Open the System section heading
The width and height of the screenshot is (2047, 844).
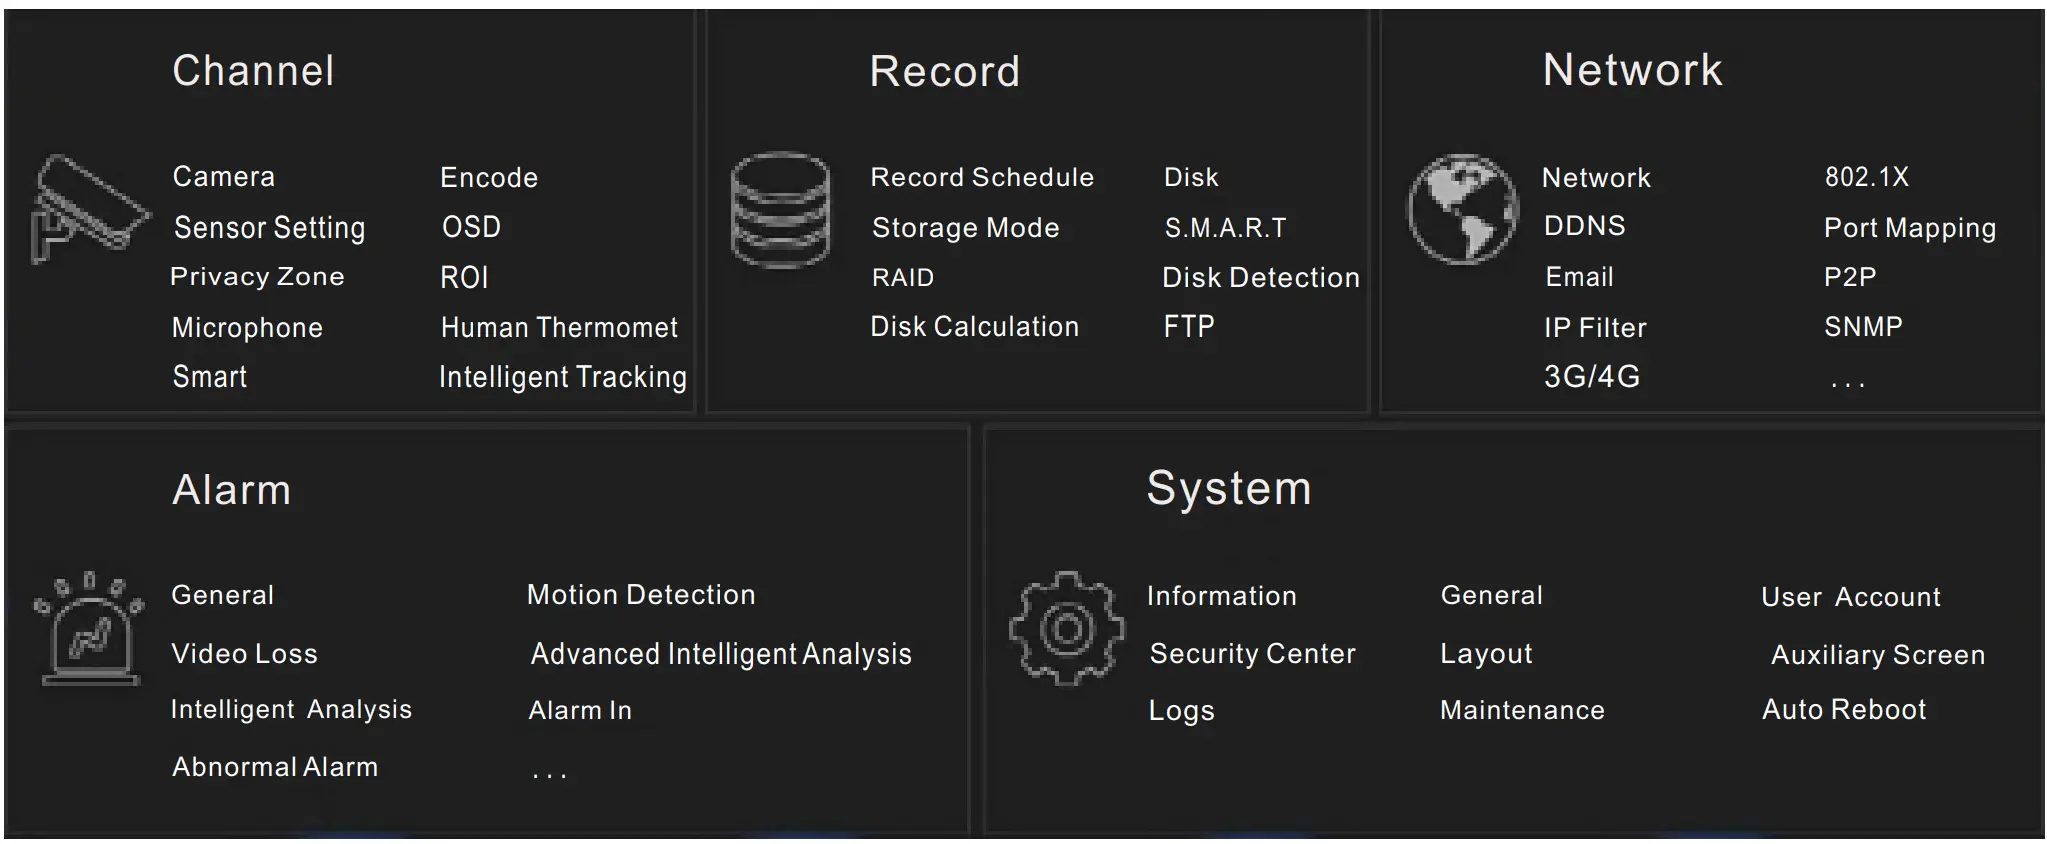(1228, 489)
